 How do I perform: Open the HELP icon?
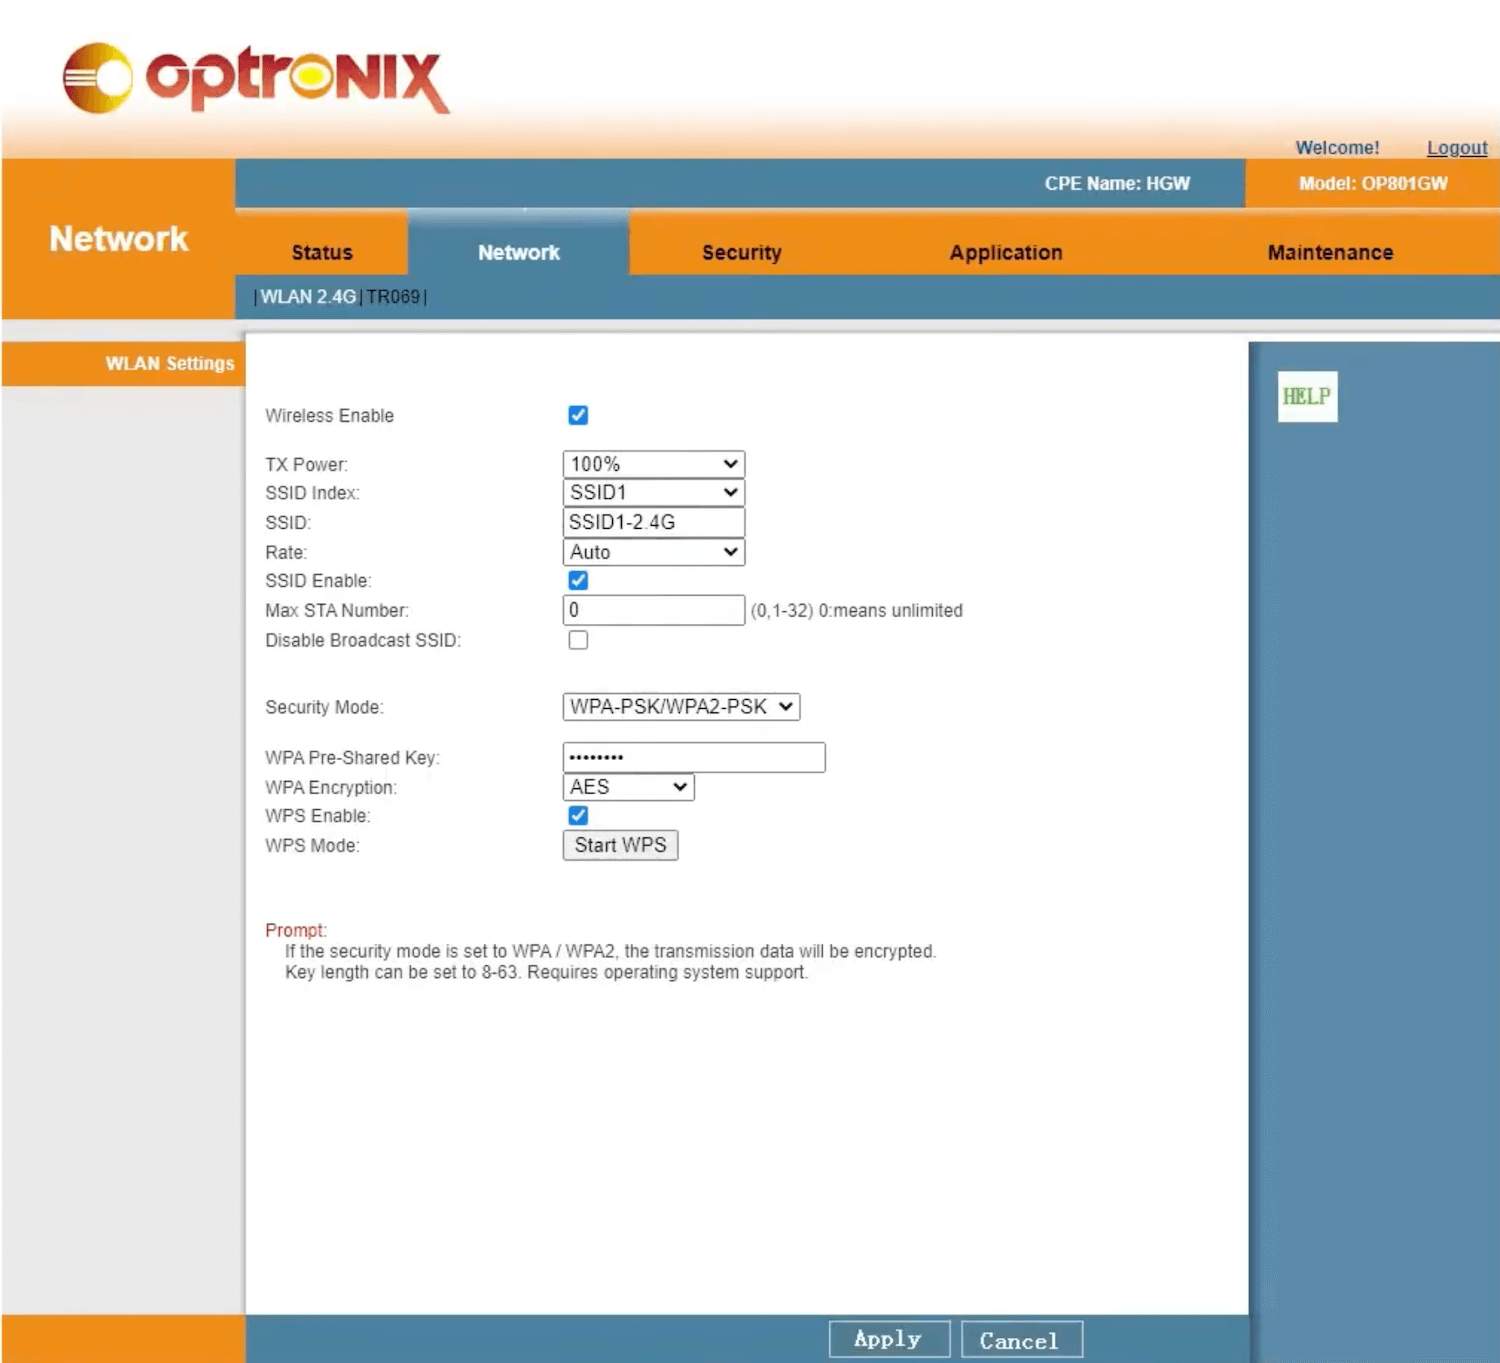click(1306, 397)
